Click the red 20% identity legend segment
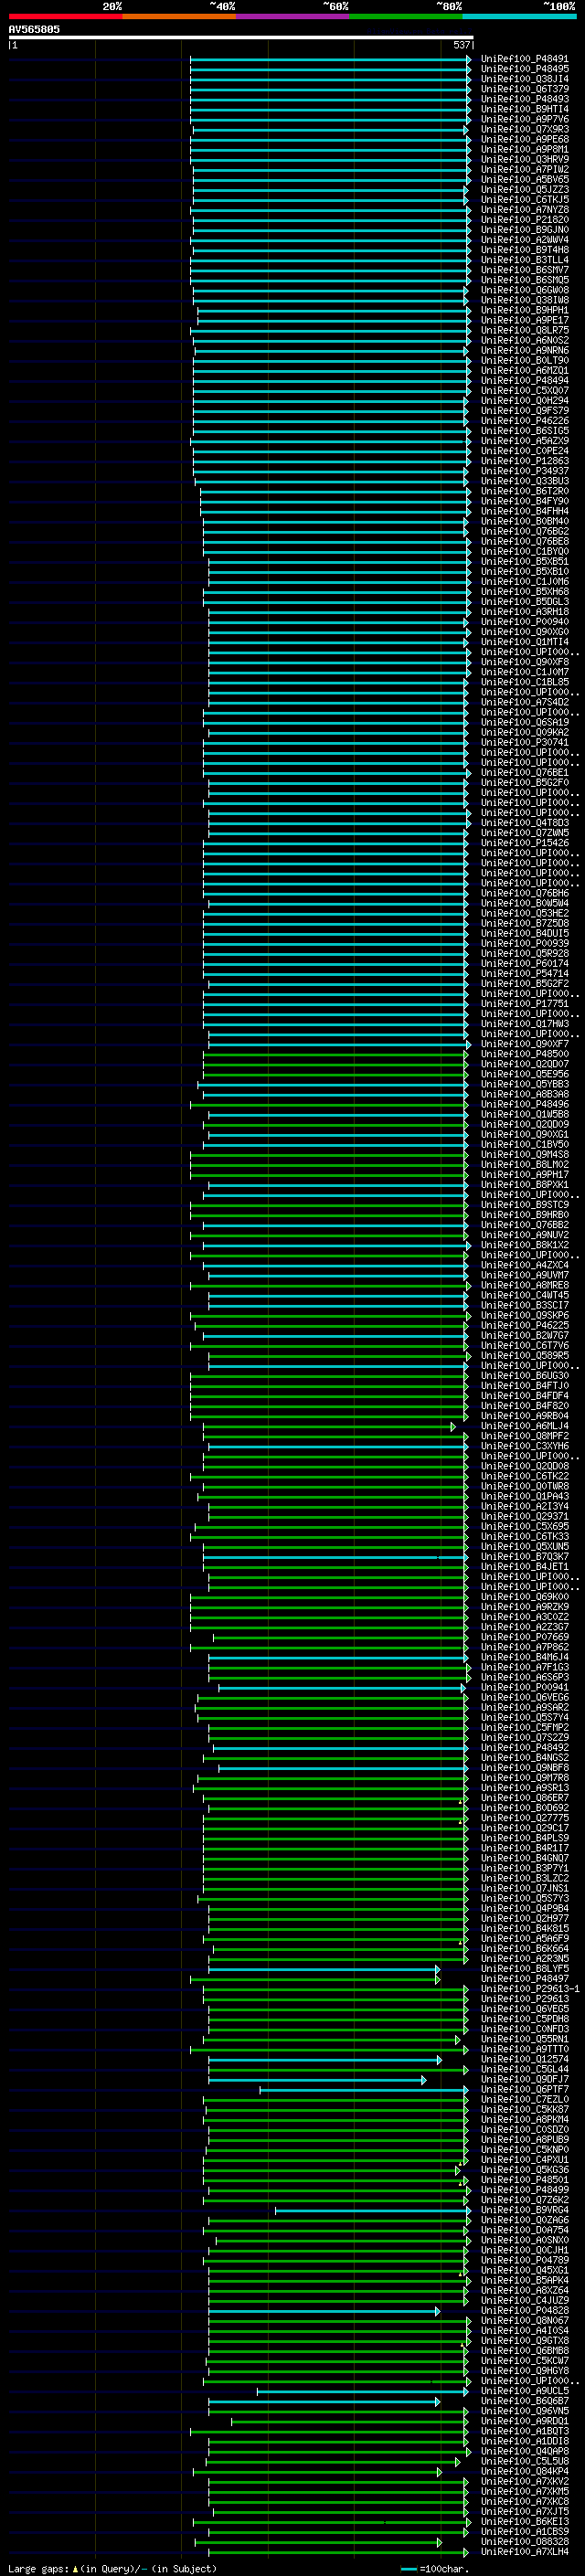 tap(65, 16)
